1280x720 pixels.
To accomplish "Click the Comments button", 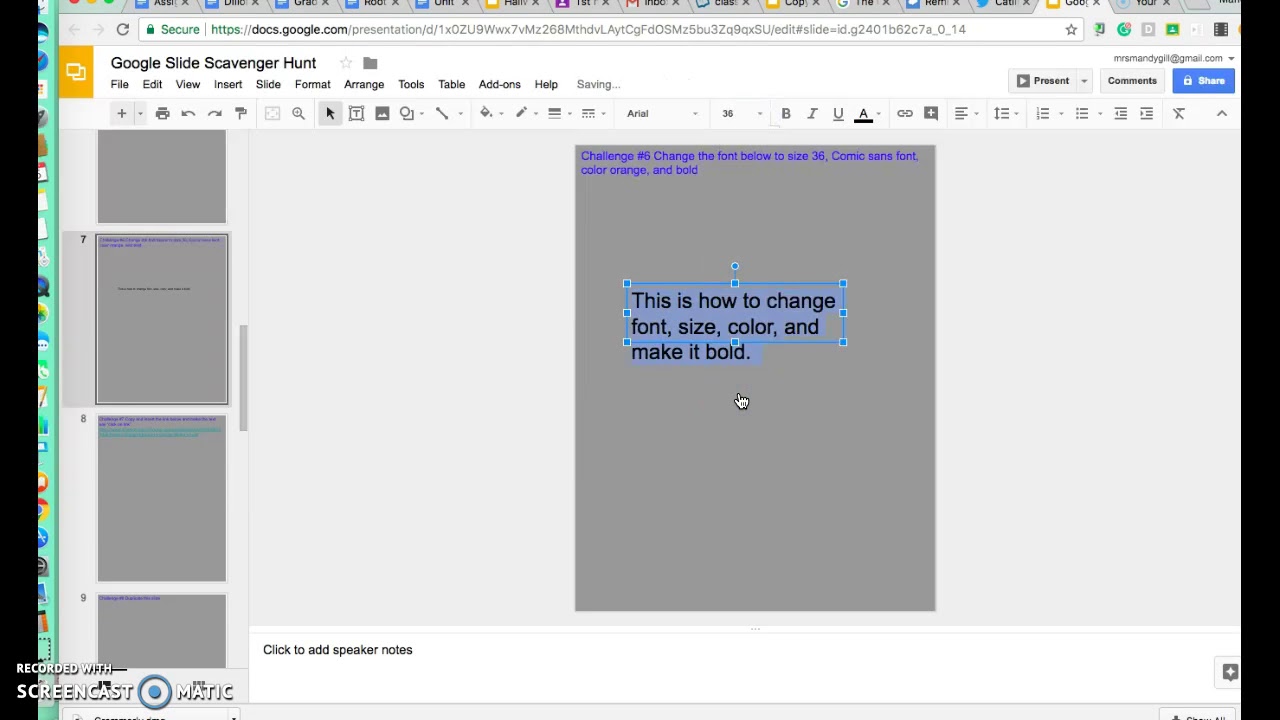I will tap(1132, 81).
